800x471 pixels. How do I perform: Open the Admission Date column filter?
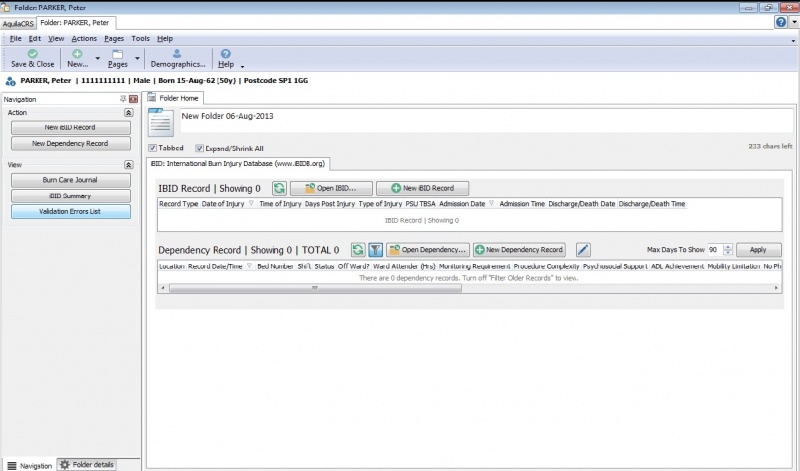[492, 203]
